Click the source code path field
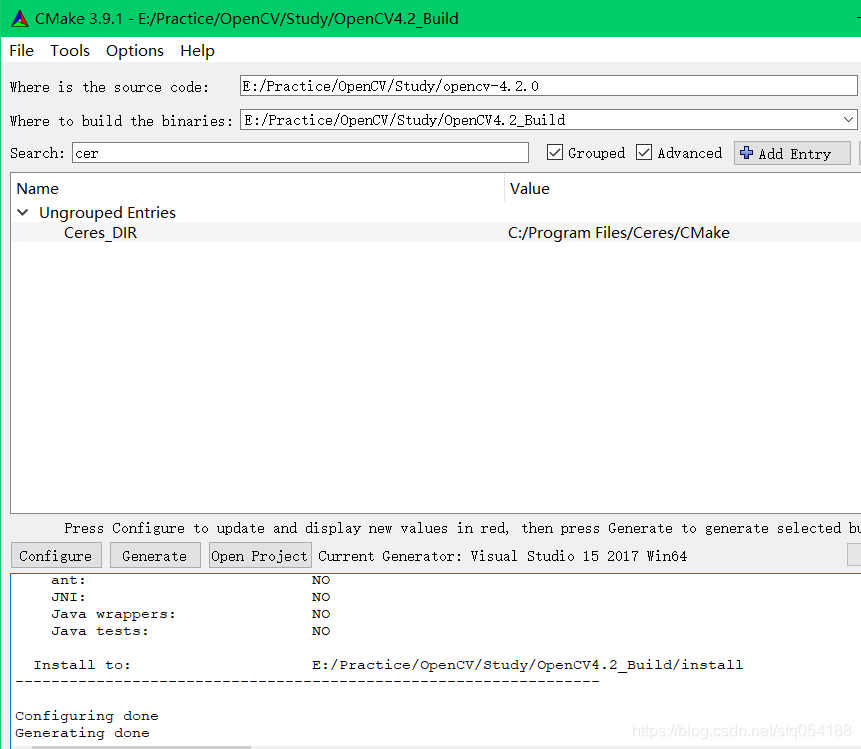 547,85
